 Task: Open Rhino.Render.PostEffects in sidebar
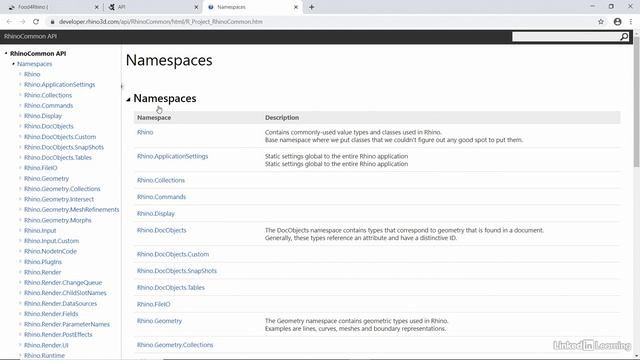(58, 334)
